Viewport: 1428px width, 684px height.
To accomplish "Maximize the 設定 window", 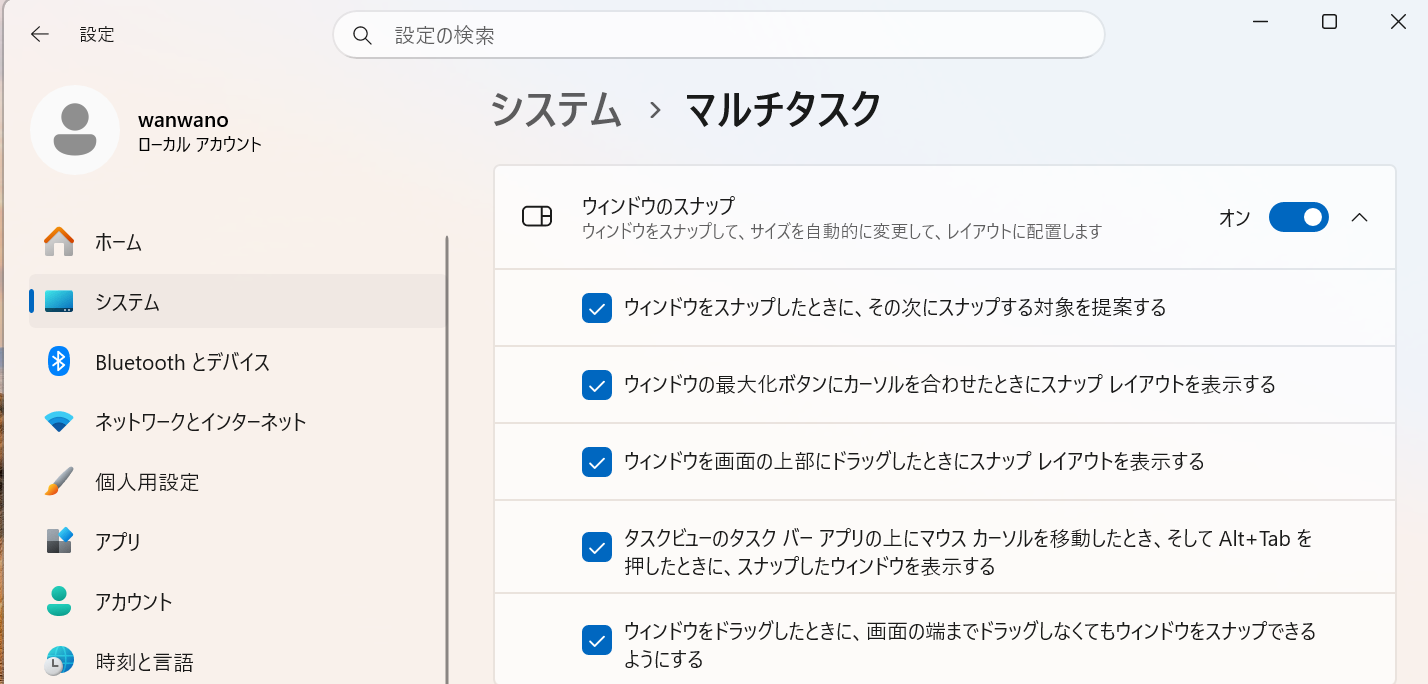I will [x=1329, y=21].
